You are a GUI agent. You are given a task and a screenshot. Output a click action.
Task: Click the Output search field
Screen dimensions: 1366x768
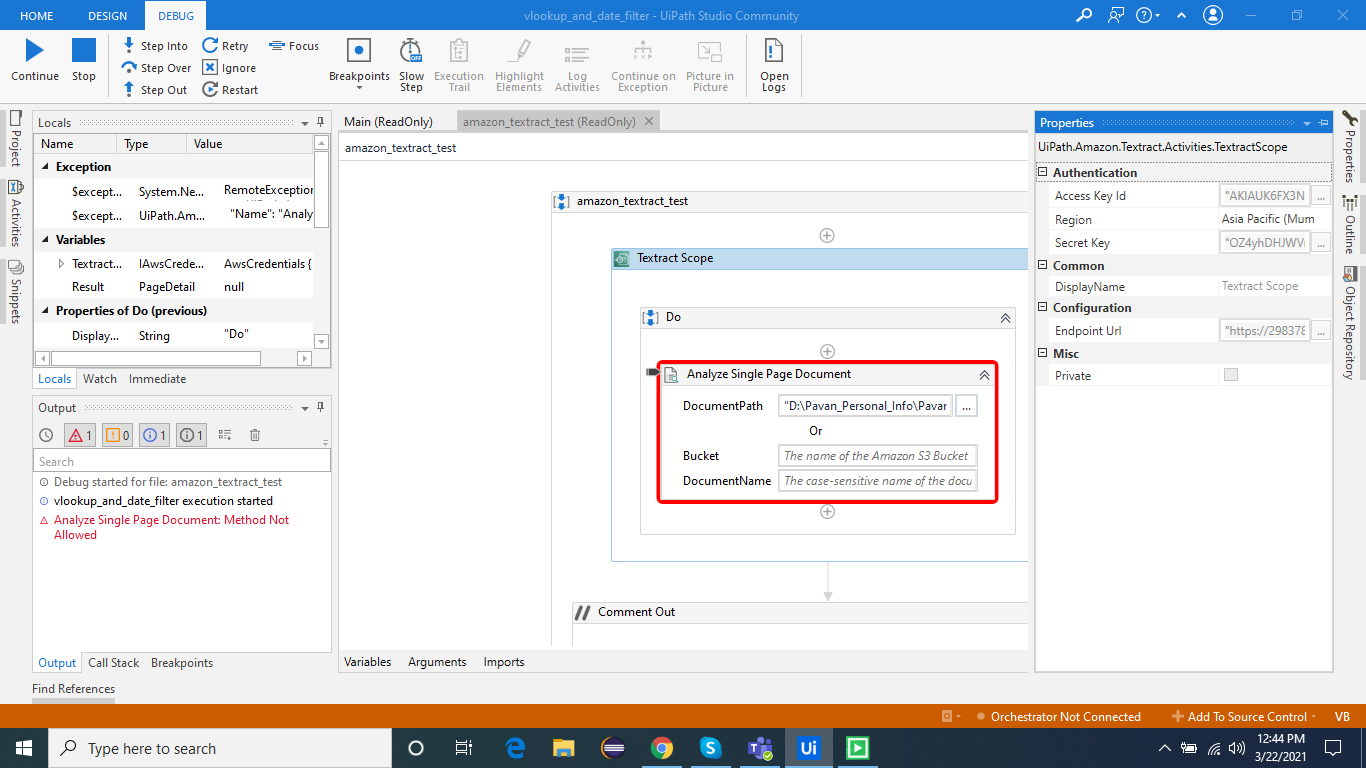point(182,461)
